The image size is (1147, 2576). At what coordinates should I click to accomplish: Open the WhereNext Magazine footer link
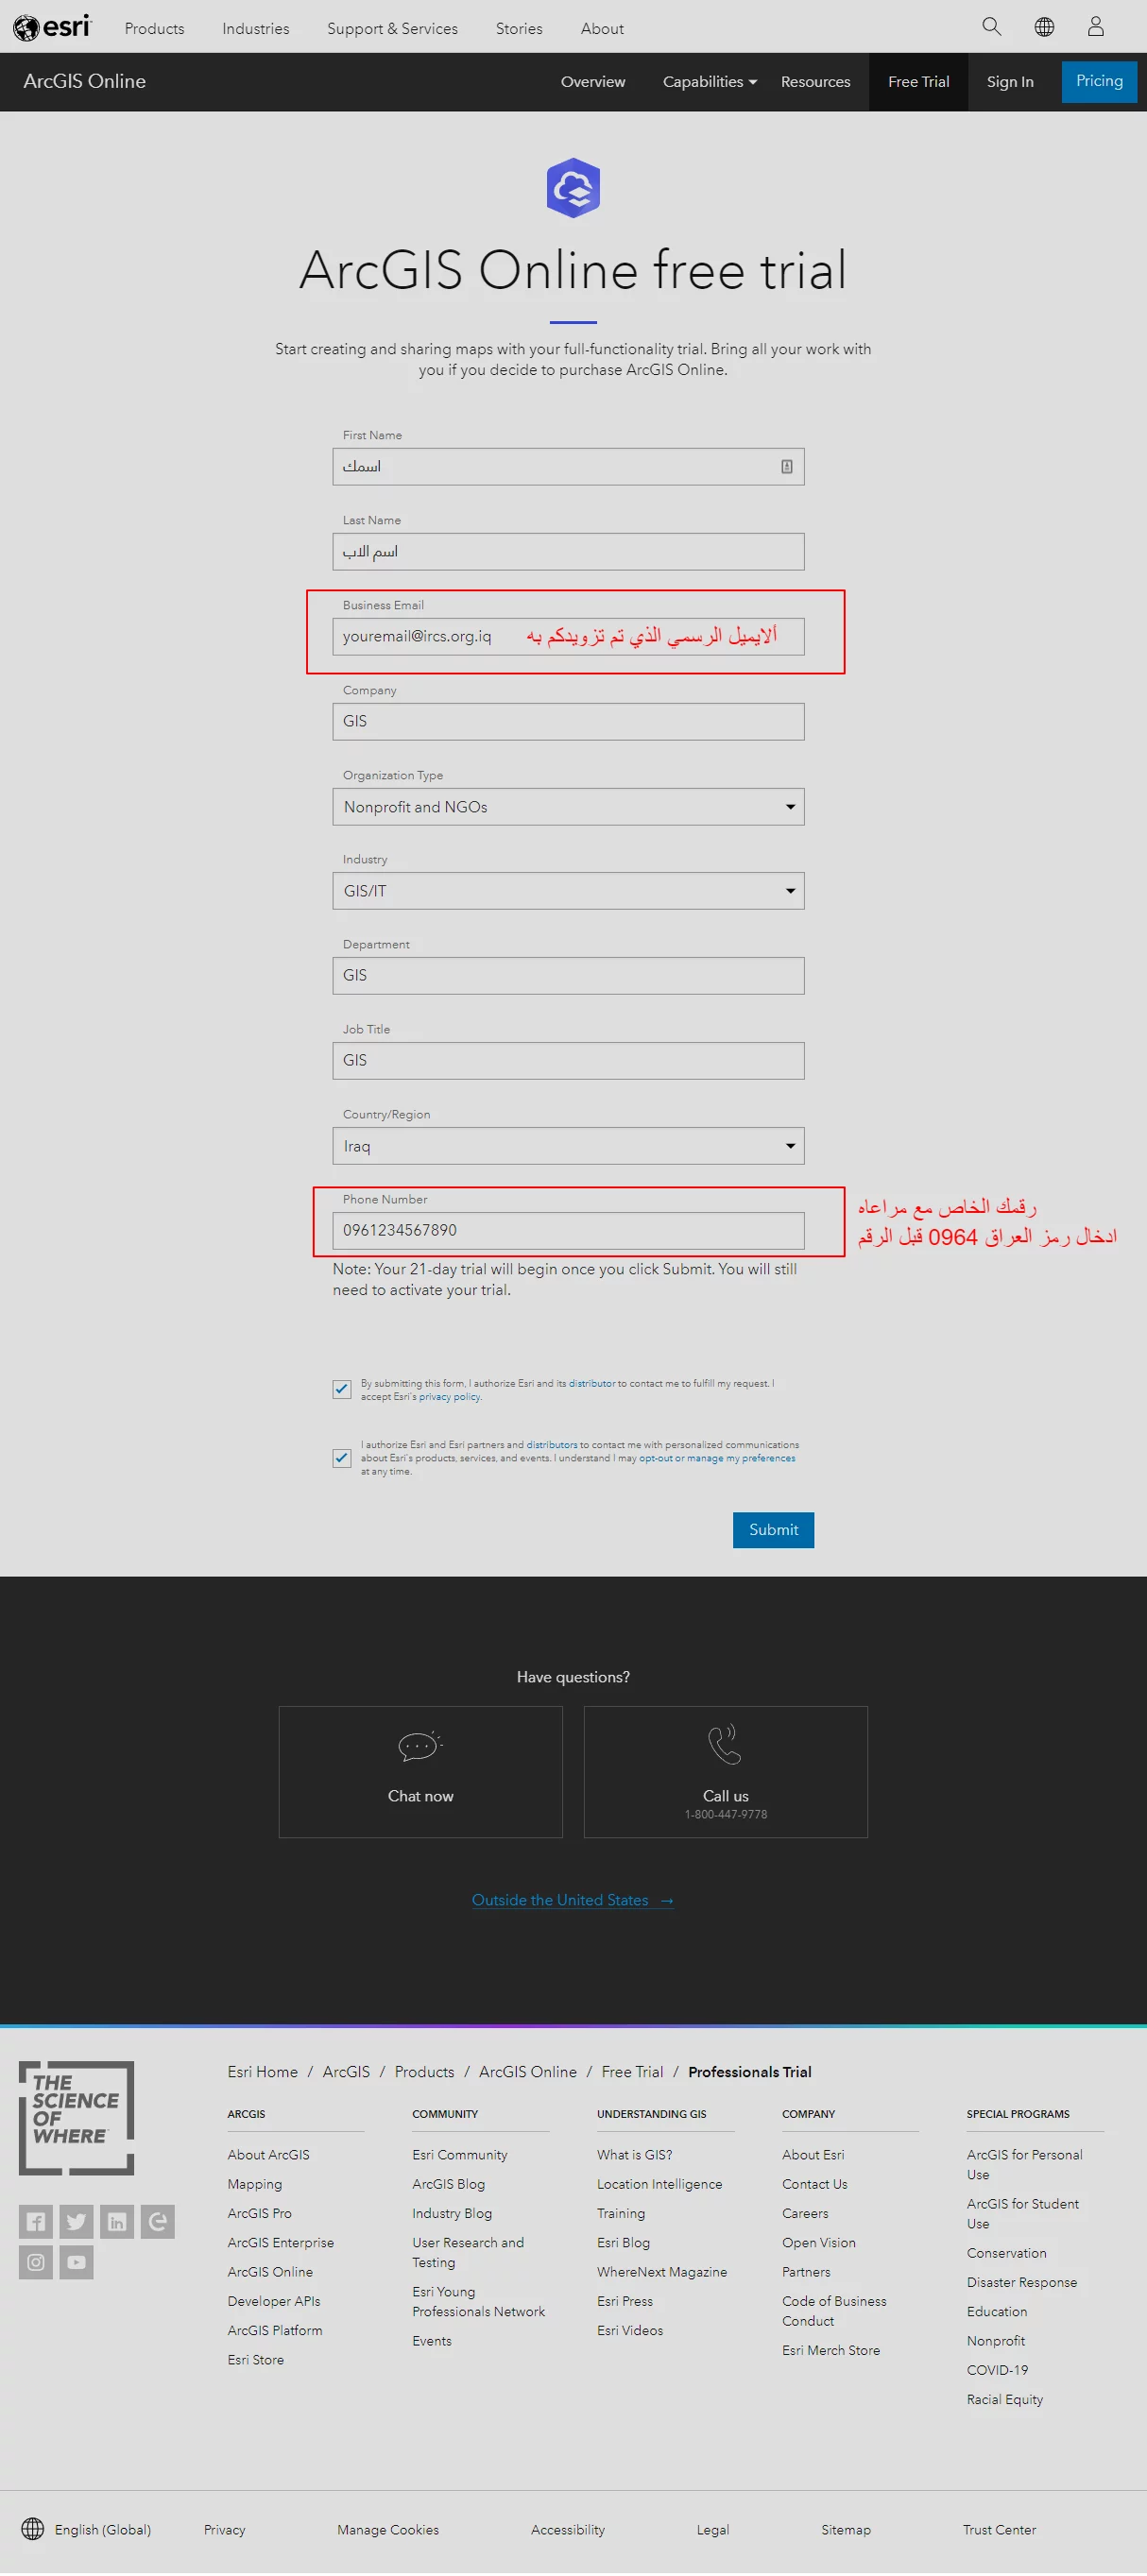pyautogui.click(x=661, y=2274)
